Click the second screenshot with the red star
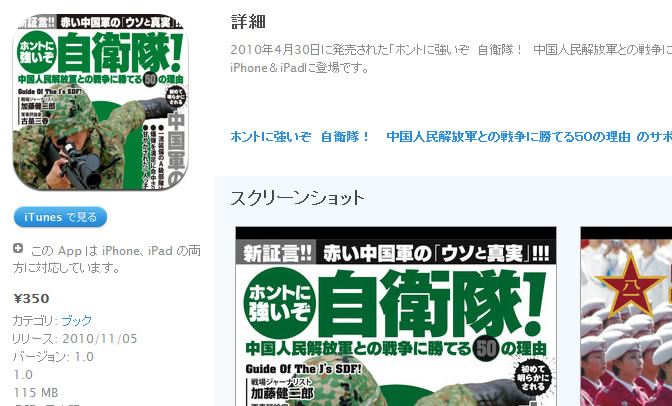This screenshot has height=406, width=672. [626, 316]
